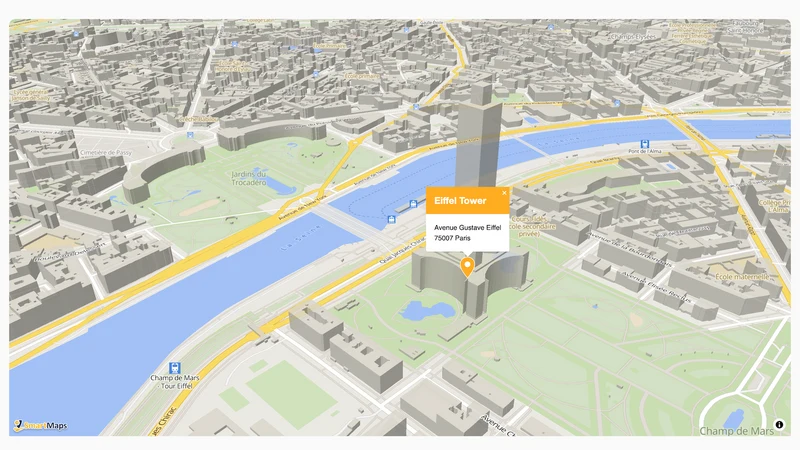The image size is (800, 450).
Task: Click the 'Faubourg Saint-Honoré' district label
Action: (745, 27)
